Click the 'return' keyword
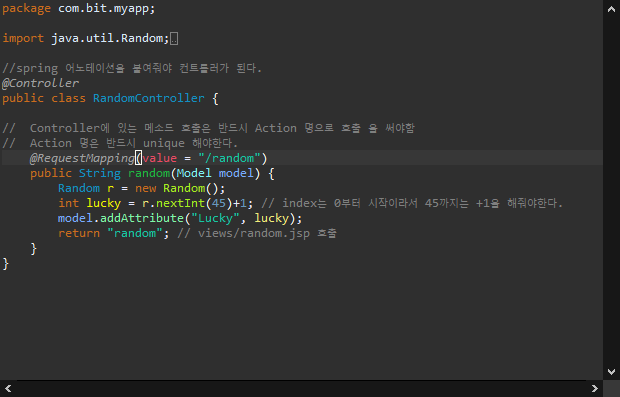 pos(79,233)
